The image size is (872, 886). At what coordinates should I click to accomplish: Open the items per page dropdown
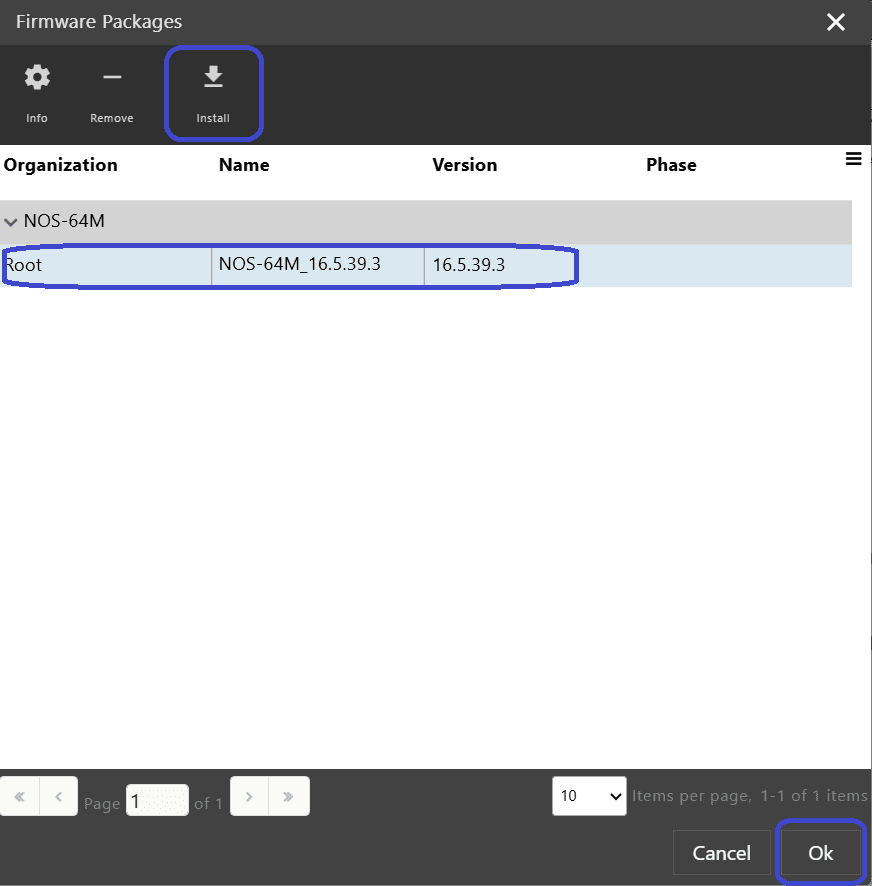click(589, 796)
